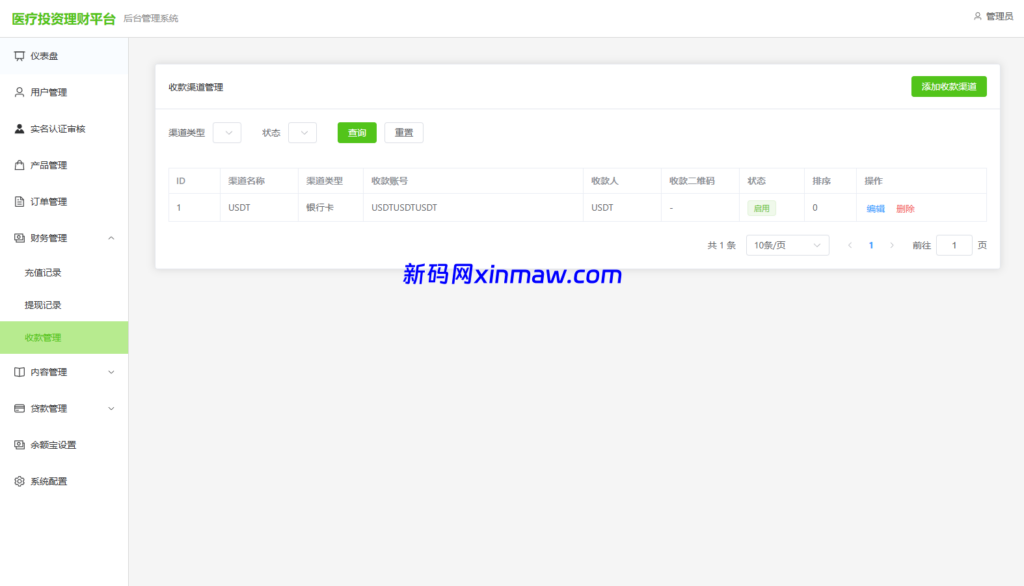Open 仪表盘 in the sidebar

pyautogui.click(x=64, y=56)
